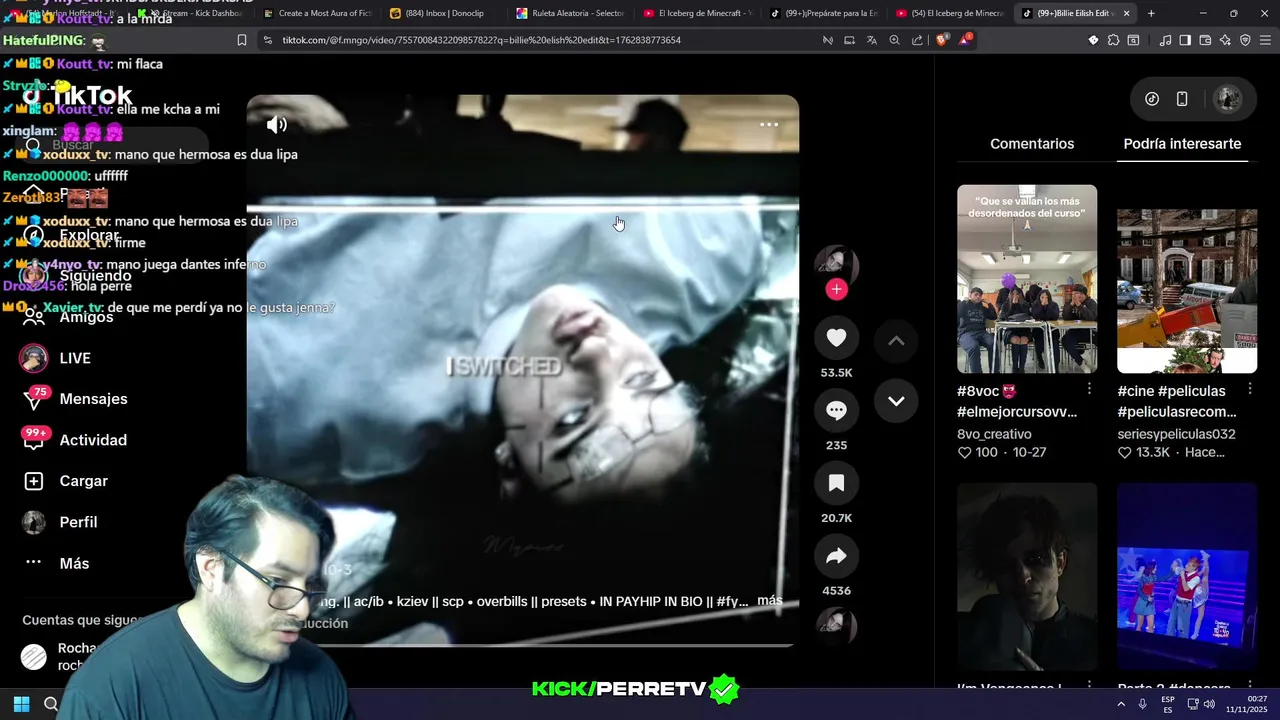Open comments showing 235 count
Viewport: 1280px width, 720px height.
pyautogui.click(x=836, y=410)
